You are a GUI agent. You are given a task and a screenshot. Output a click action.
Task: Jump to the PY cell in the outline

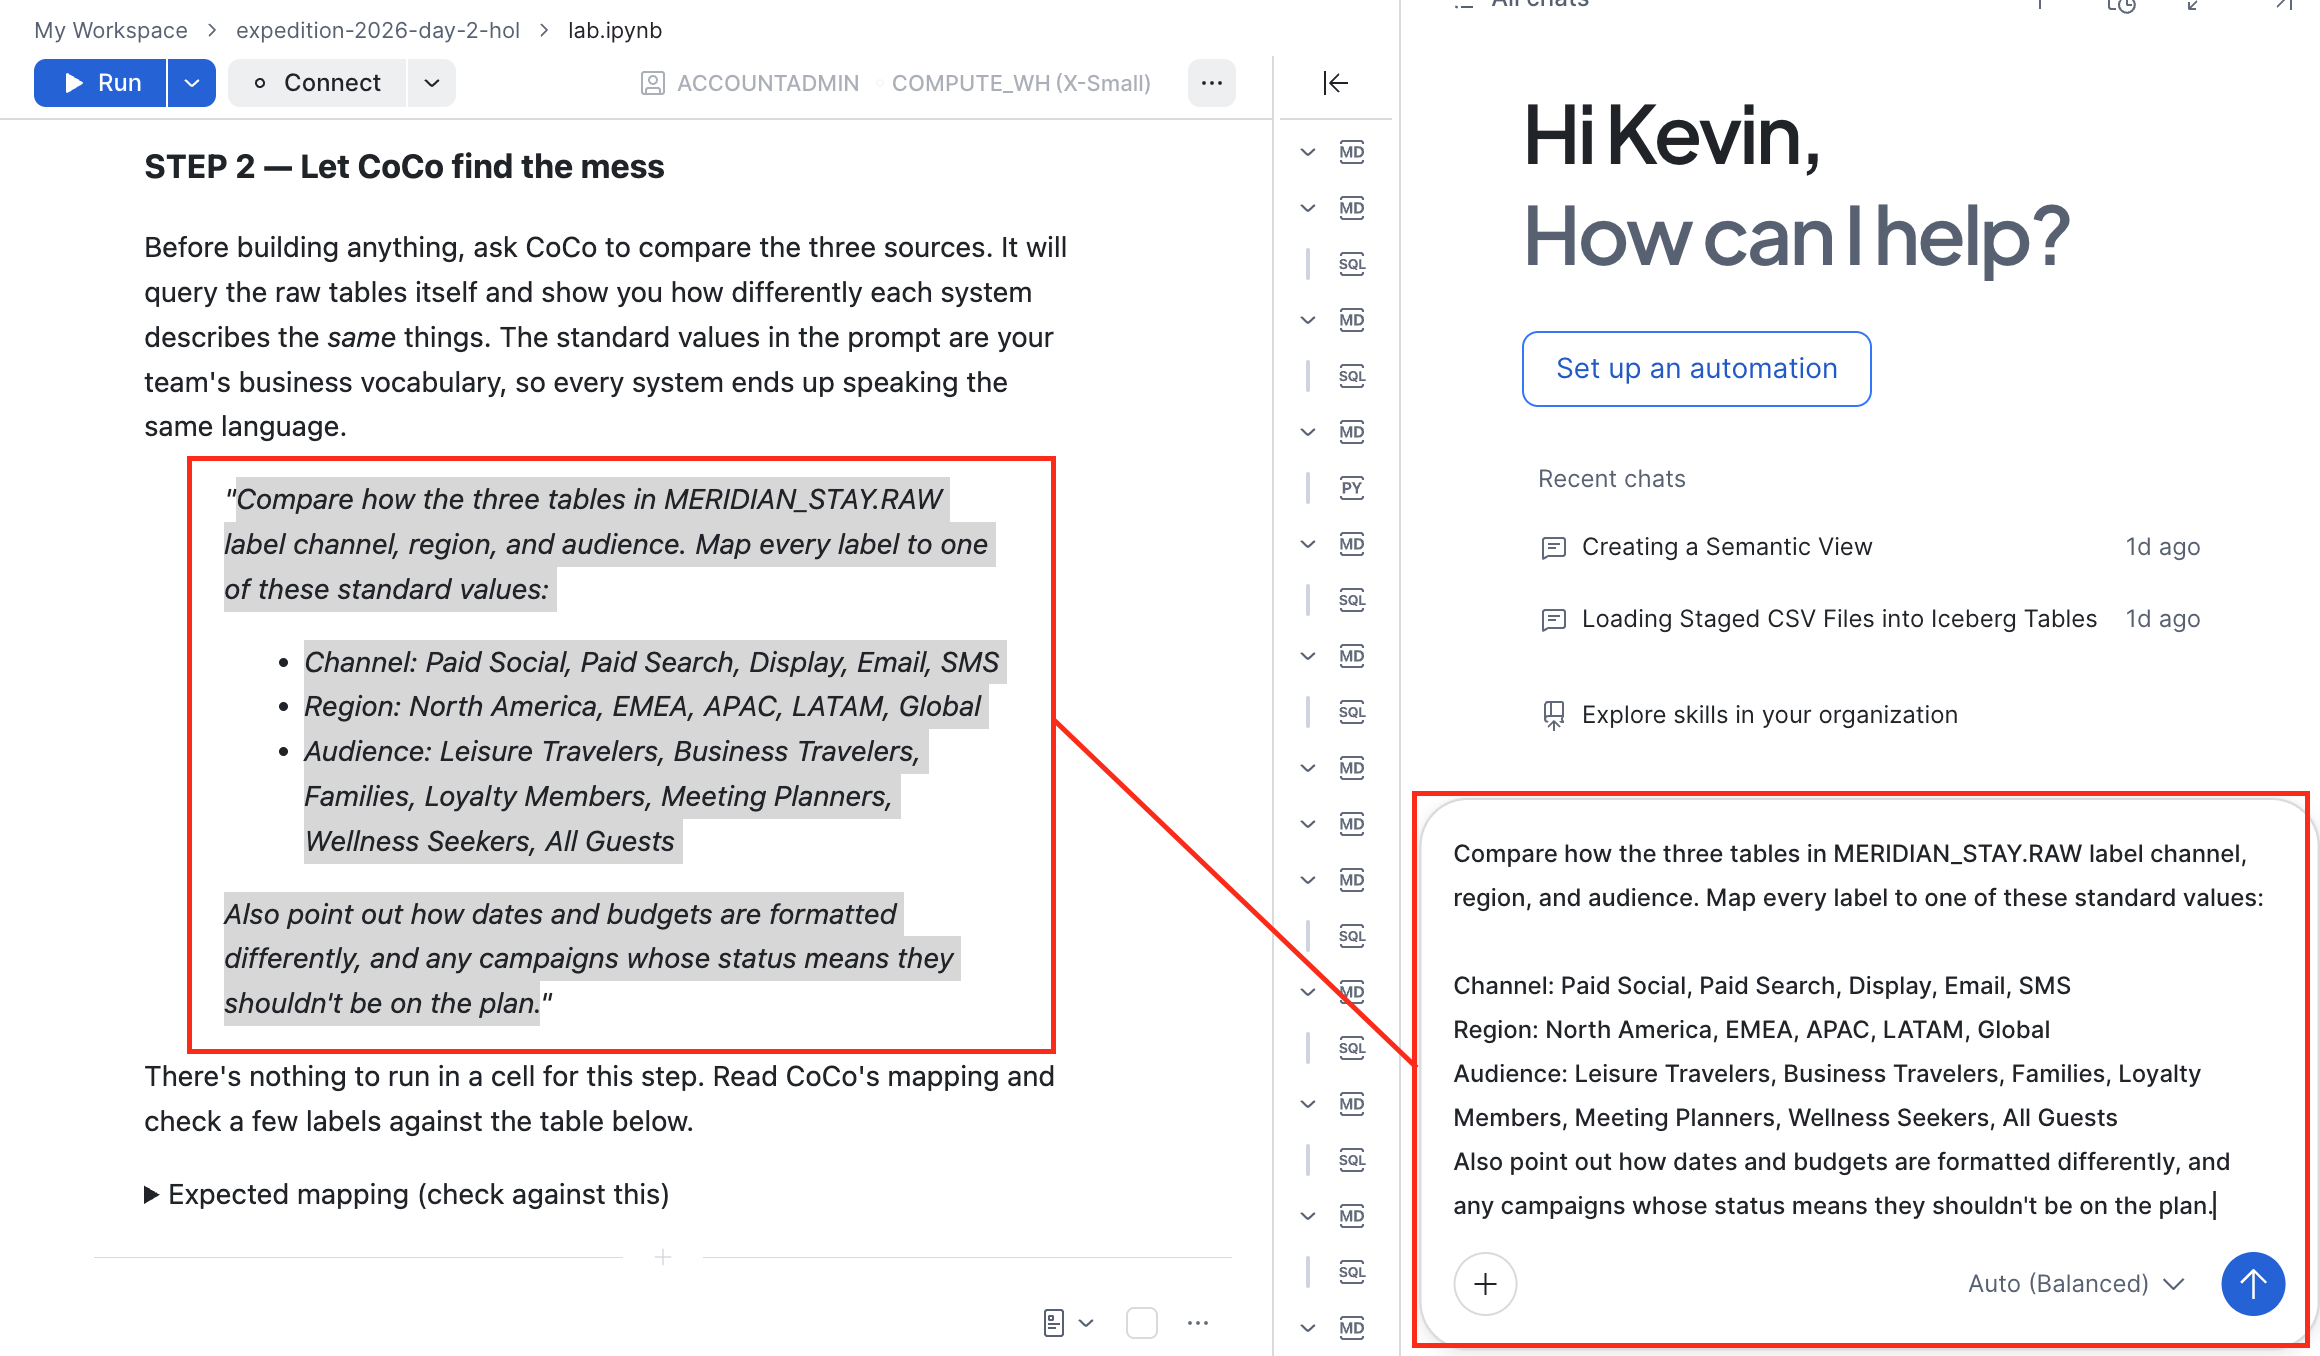coord(1351,488)
